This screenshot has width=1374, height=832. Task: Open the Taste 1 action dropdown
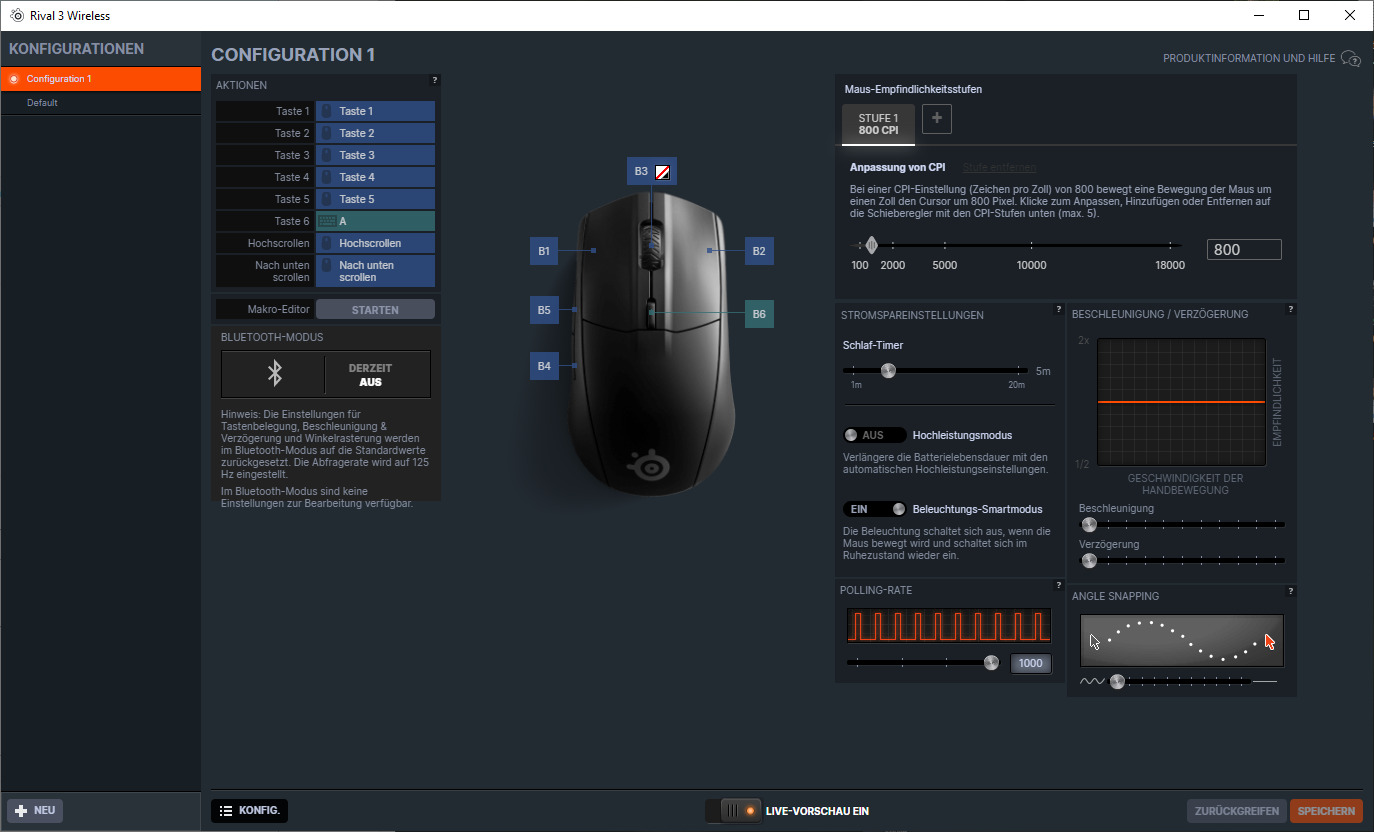click(375, 111)
